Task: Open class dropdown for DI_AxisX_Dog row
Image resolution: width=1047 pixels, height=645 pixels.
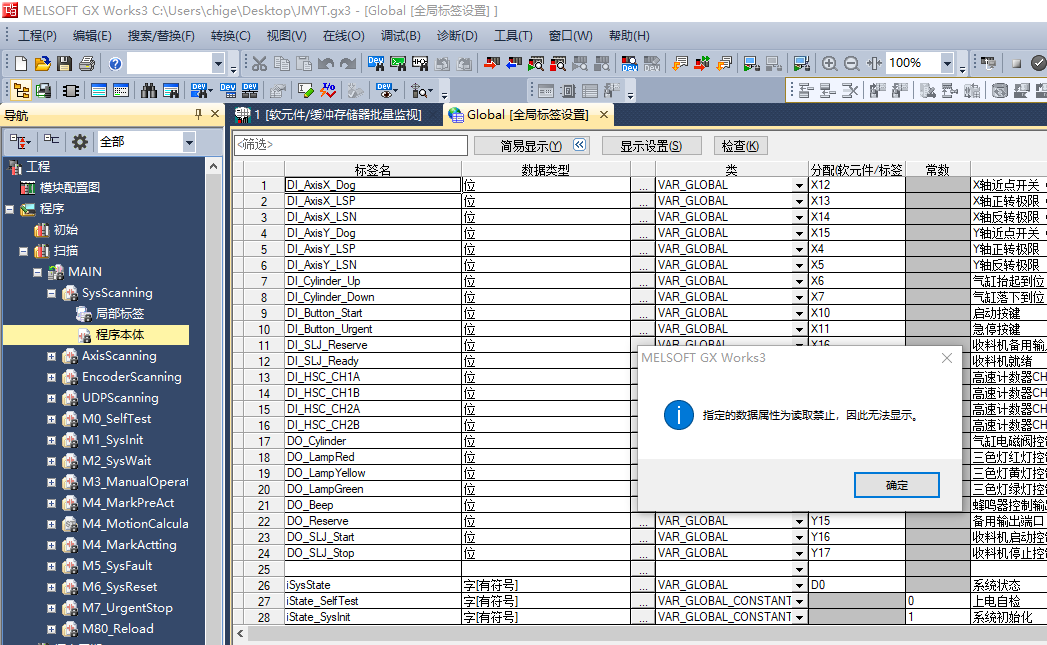Action: pyautogui.click(x=799, y=185)
